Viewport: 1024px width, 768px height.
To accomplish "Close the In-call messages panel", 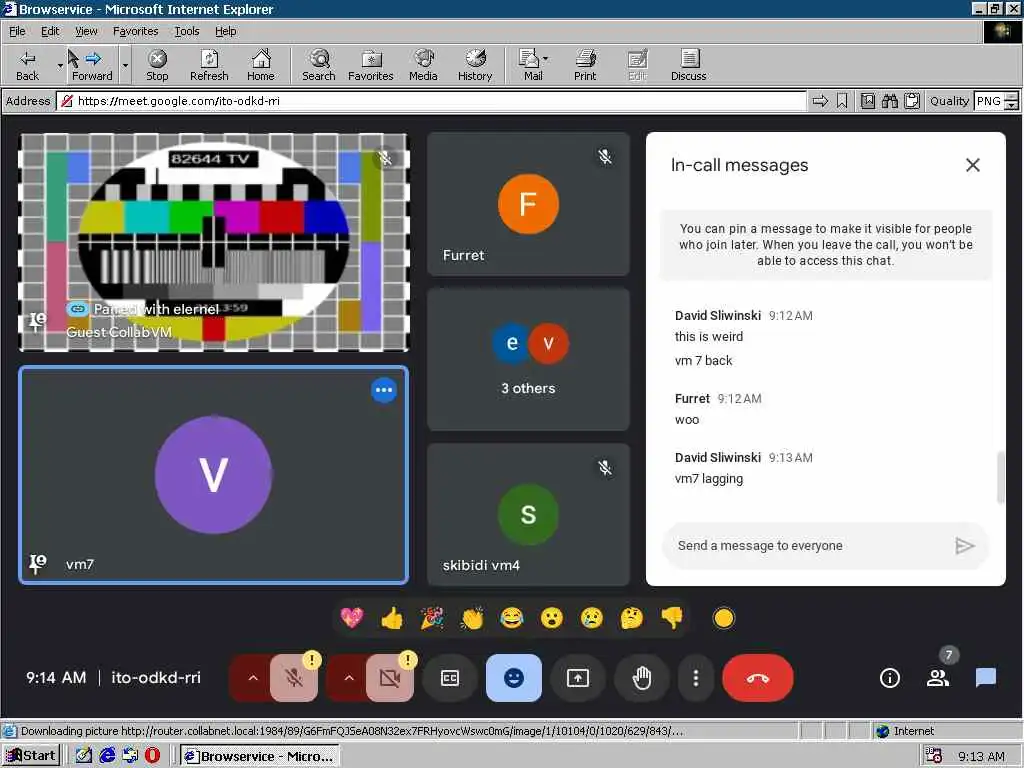I will click(972, 165).
